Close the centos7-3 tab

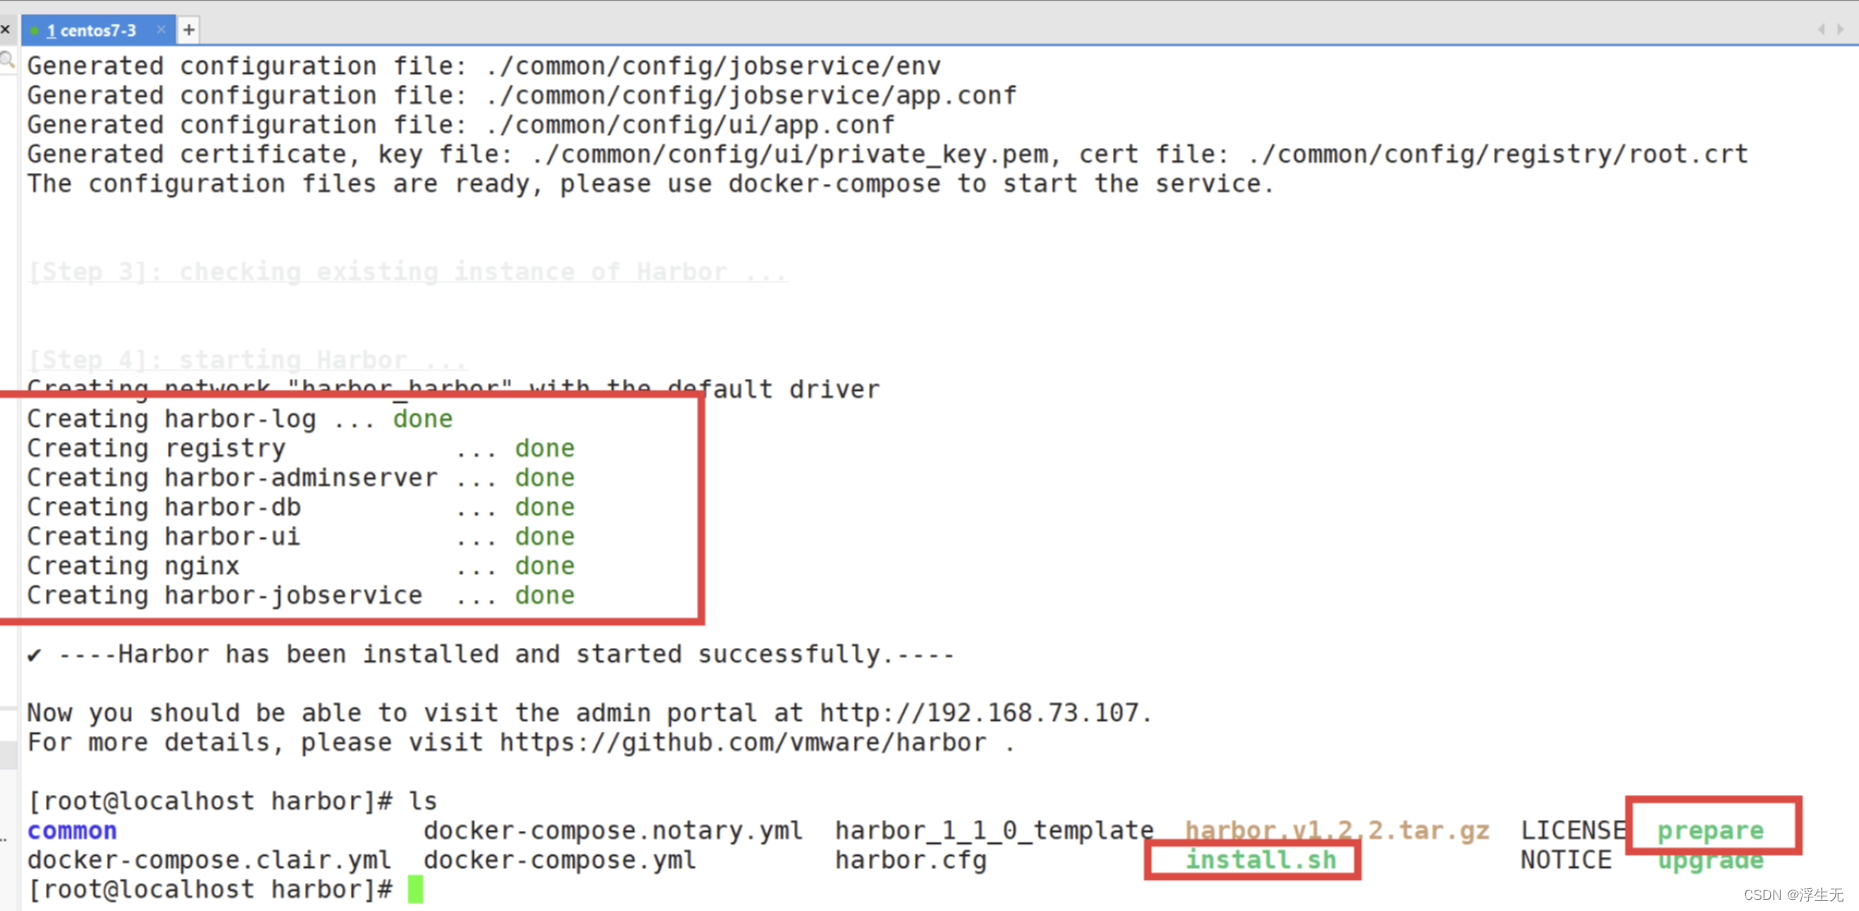(161, 30)
